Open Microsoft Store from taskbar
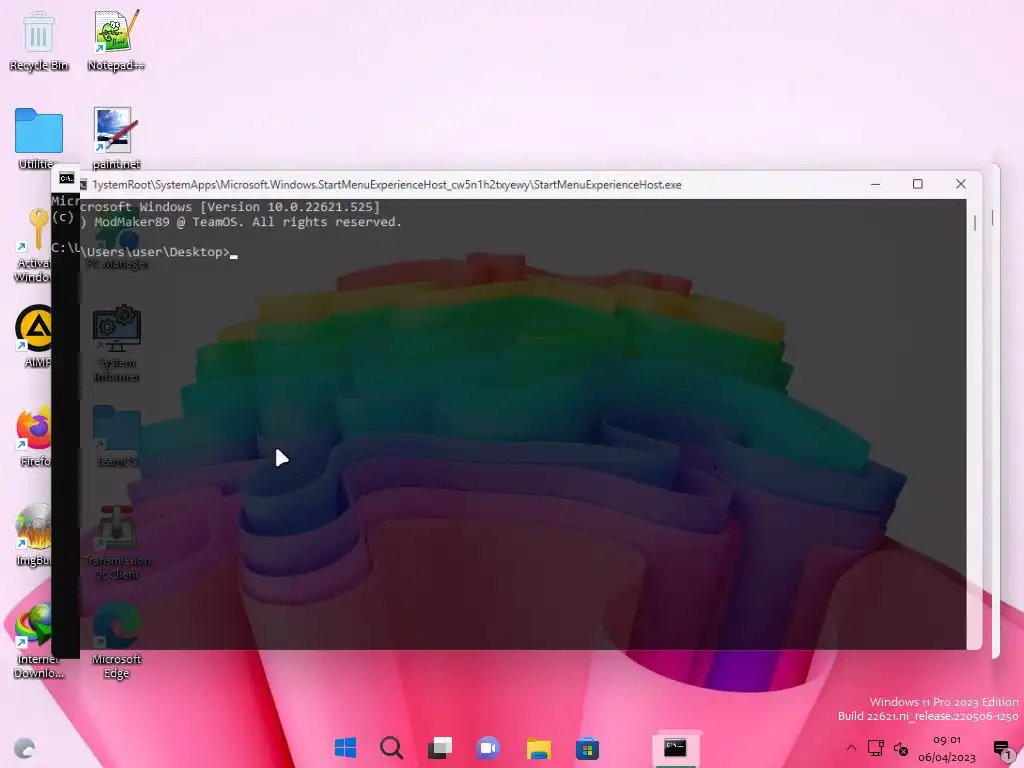 coord(587,748)
